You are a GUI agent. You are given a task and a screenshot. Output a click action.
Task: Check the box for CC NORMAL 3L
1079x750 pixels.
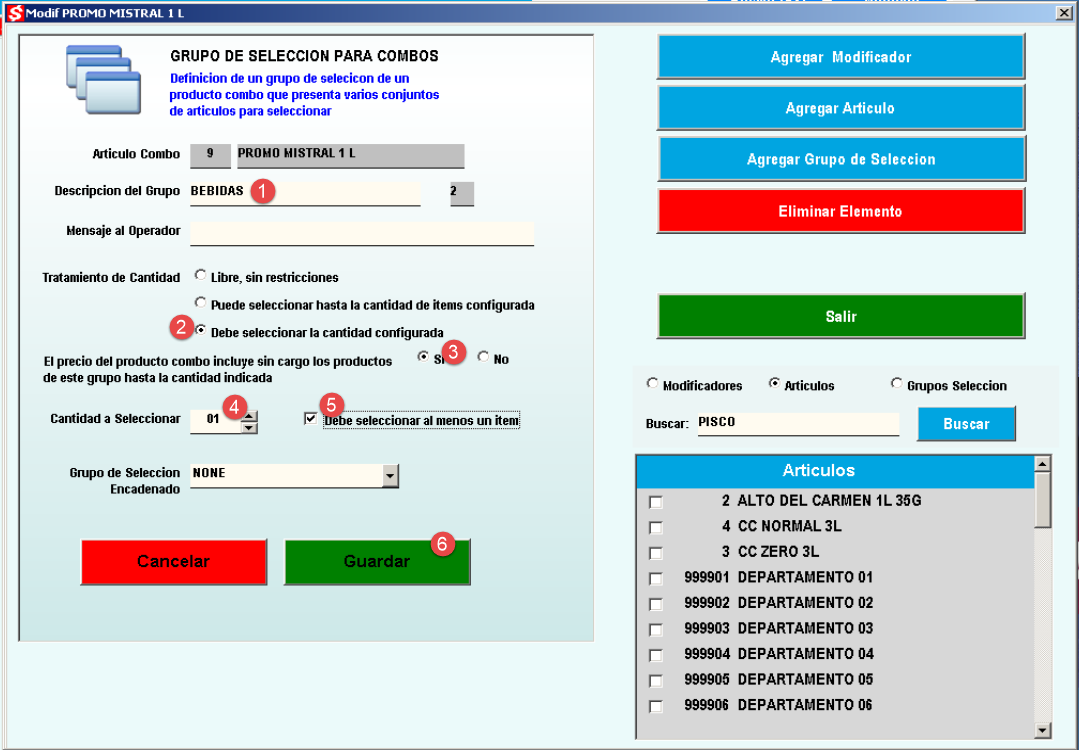(x=656, y=528)
